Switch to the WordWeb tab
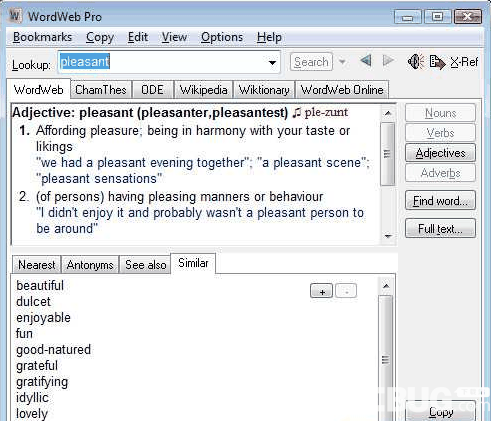Screen dimensions: 491x421 [39, 90]
